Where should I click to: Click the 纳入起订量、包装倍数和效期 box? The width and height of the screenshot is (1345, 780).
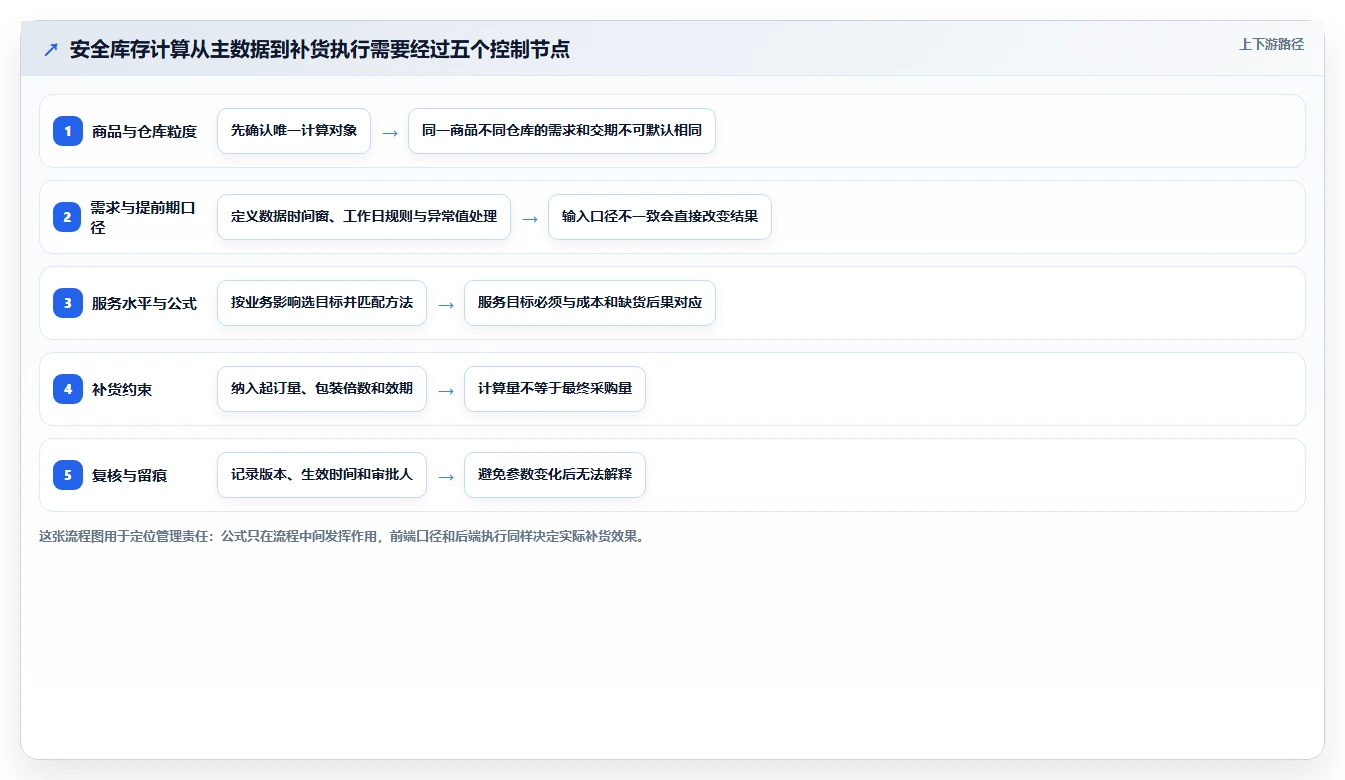[322, 389]
